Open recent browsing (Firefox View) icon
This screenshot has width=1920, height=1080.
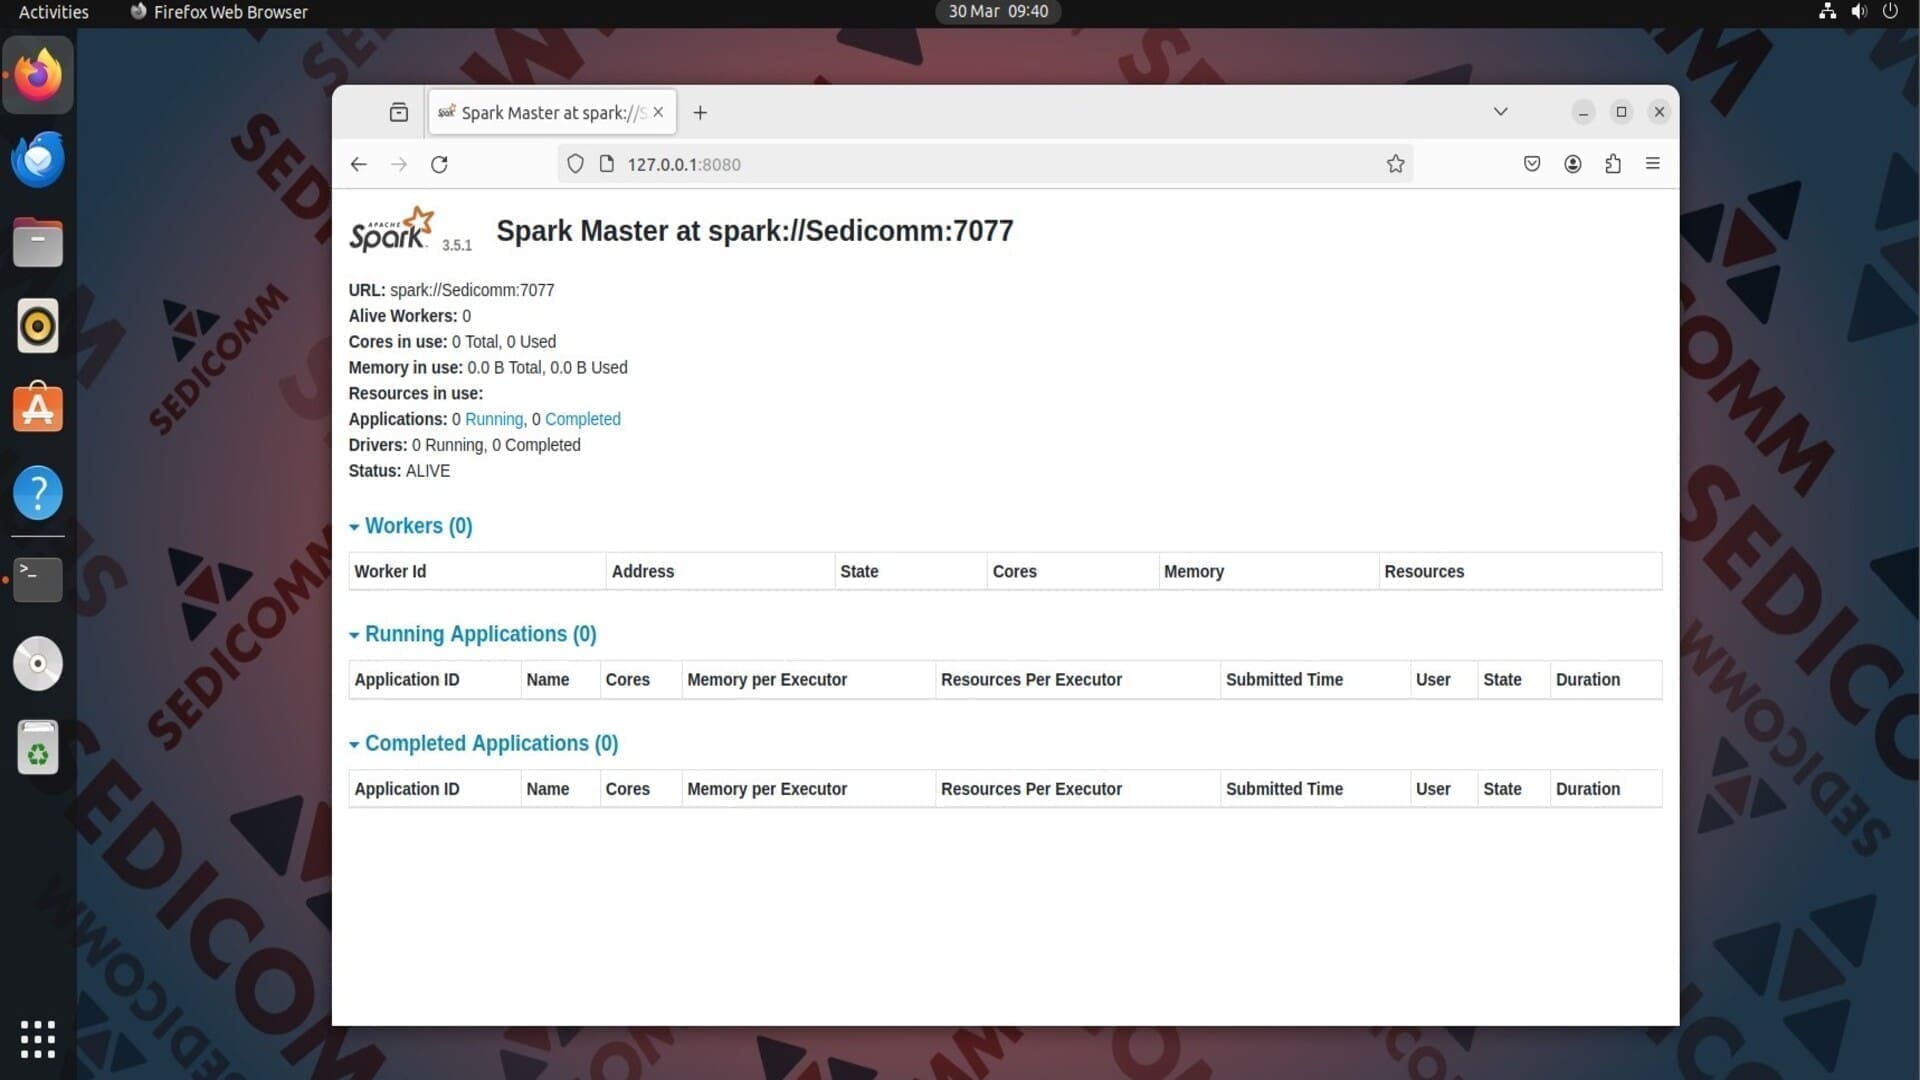(x=398, y=112)
